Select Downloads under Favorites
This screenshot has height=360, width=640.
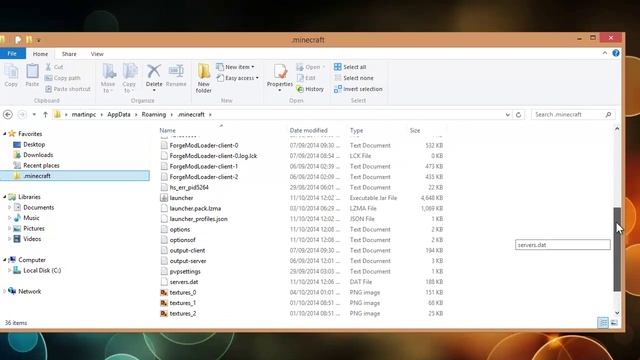pyautogui.click(x=33, y=155)
